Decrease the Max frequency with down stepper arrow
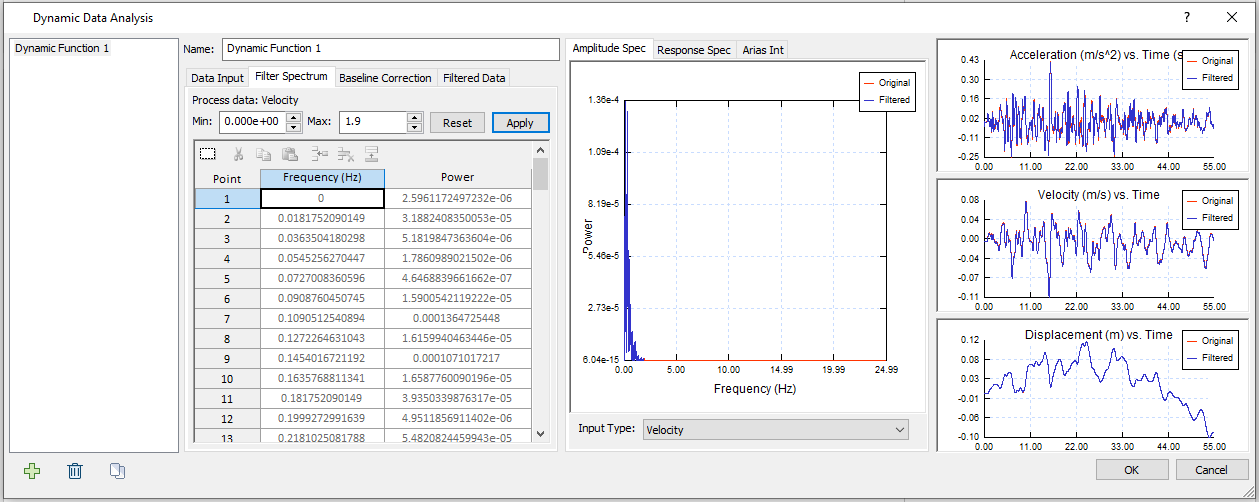This screenshot has height=502, width=1259. (x=414, y=127)
